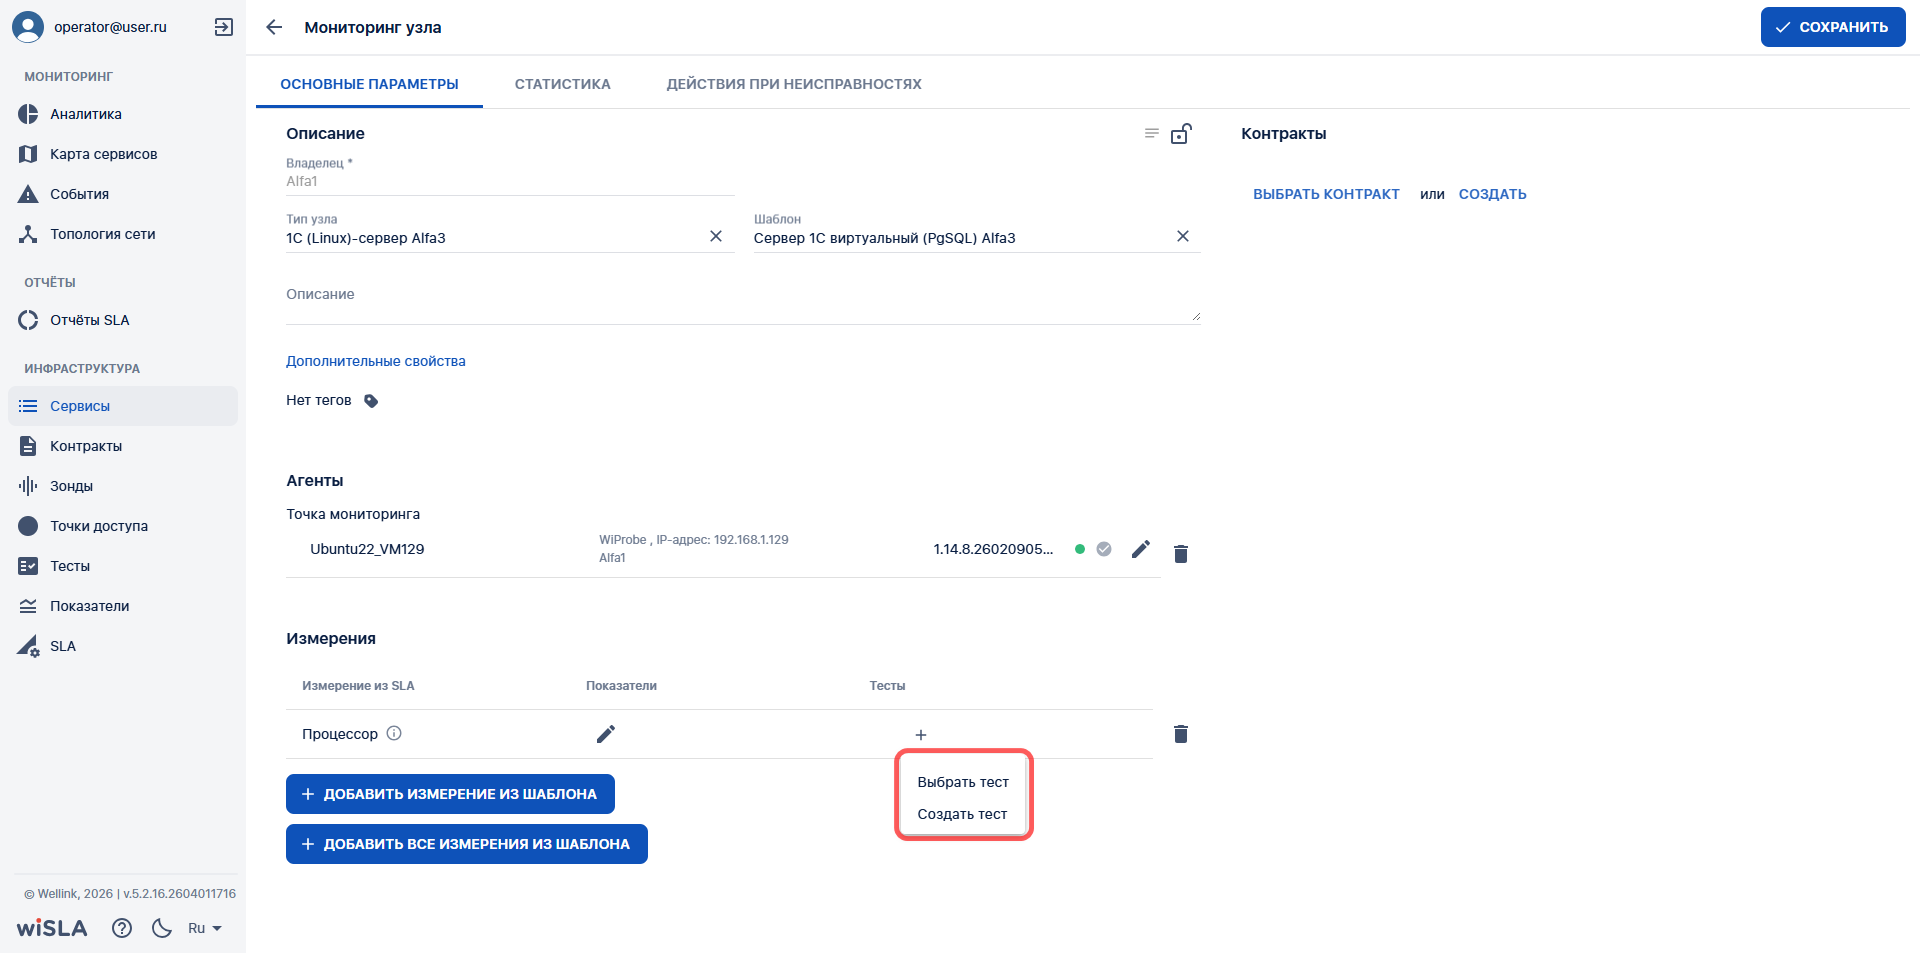Clear the Шаблон field

pos(1183,236)
